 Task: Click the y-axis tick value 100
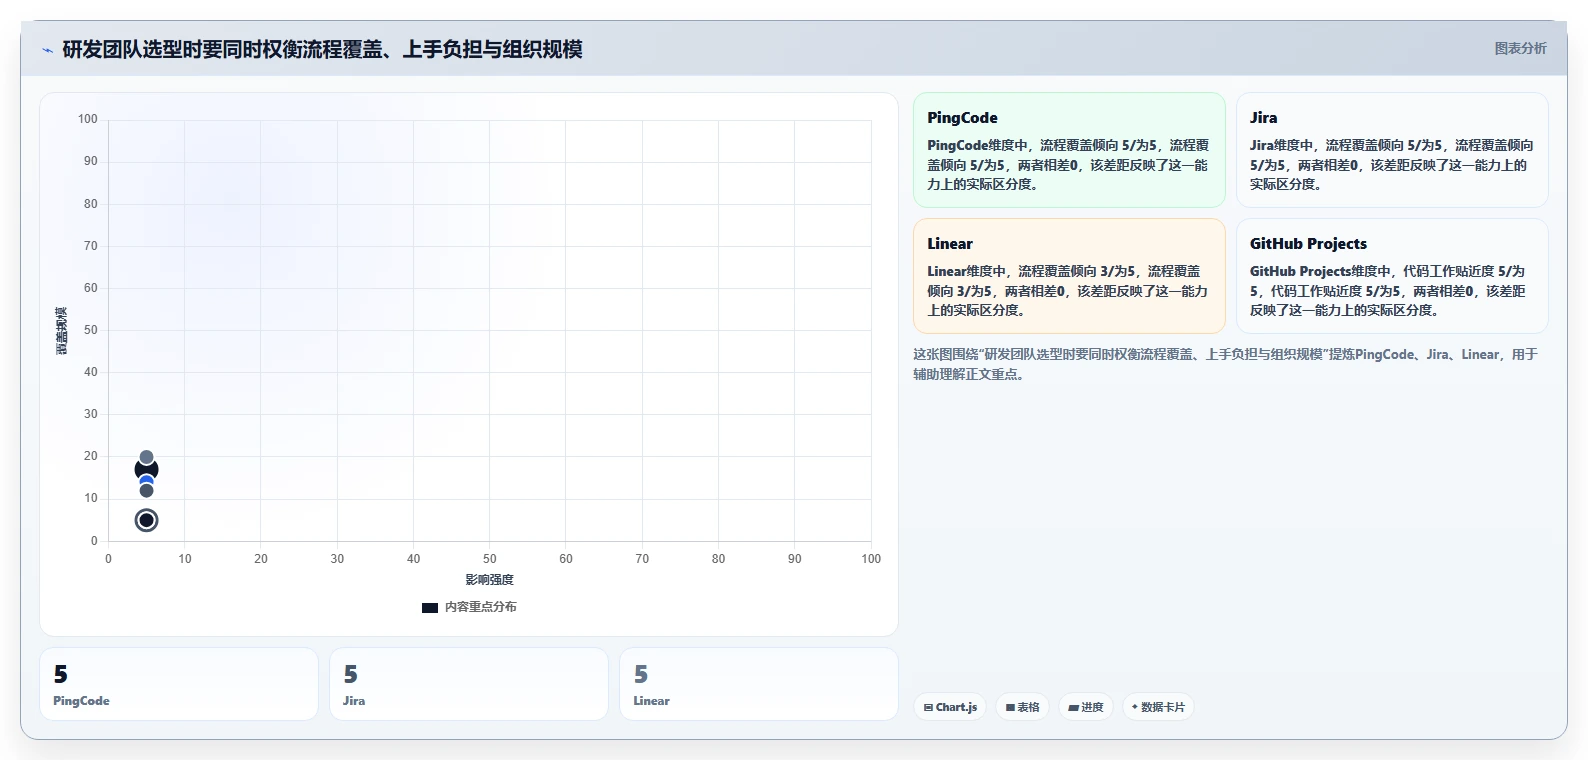(x=88, y=119)
